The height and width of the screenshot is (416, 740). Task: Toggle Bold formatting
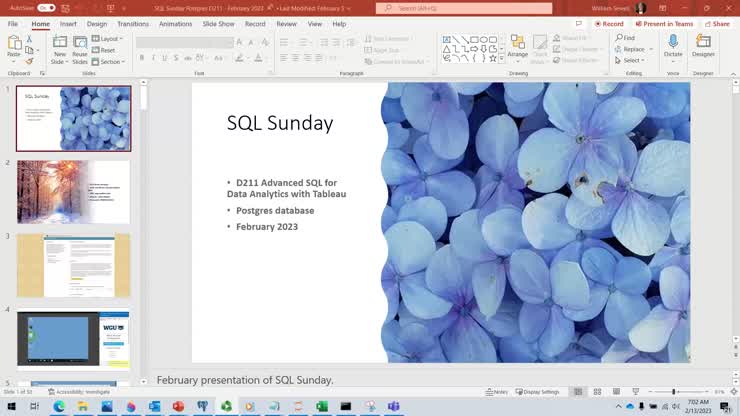tap(142, 58)
